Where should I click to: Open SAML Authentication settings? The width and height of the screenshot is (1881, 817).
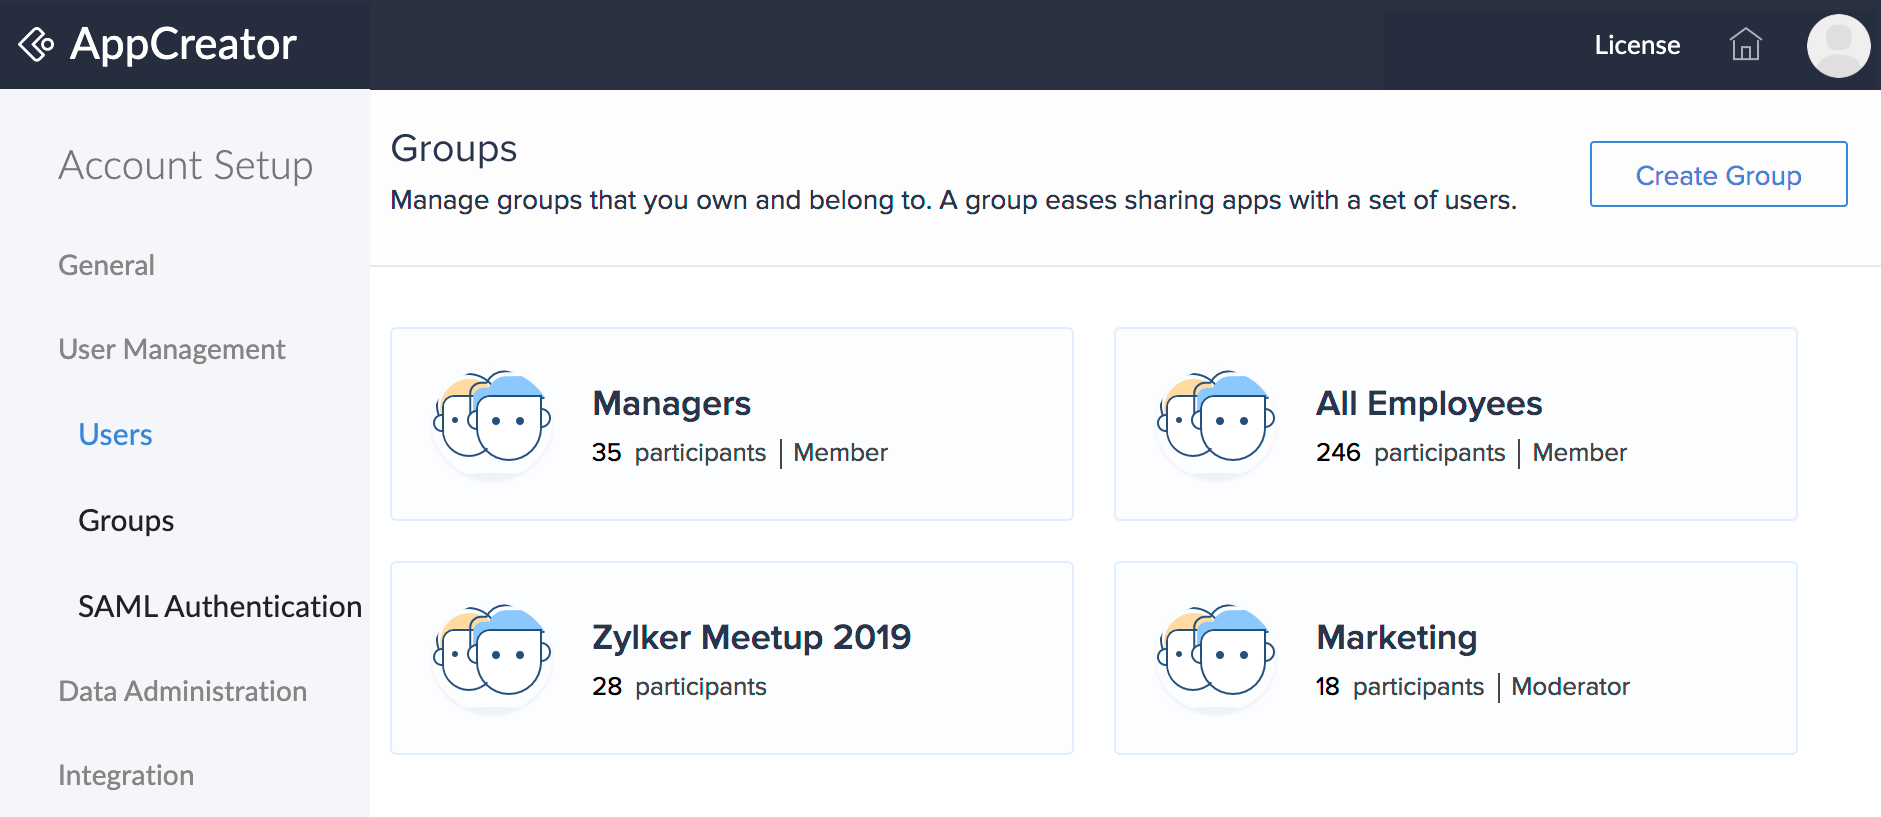click(219, 606)
